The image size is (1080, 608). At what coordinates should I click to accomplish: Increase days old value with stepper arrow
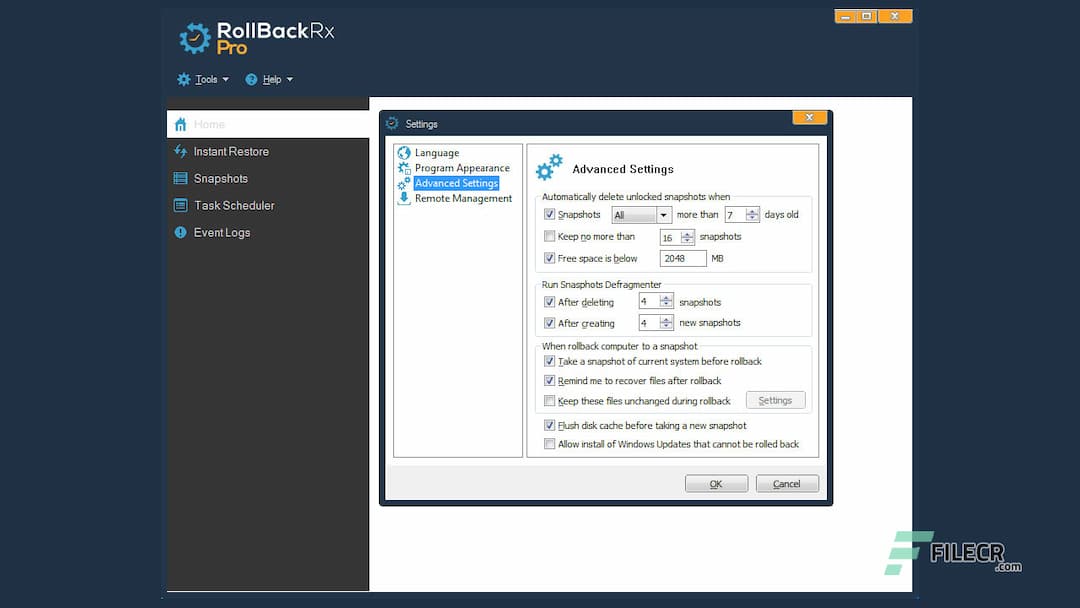pos(752,211)
